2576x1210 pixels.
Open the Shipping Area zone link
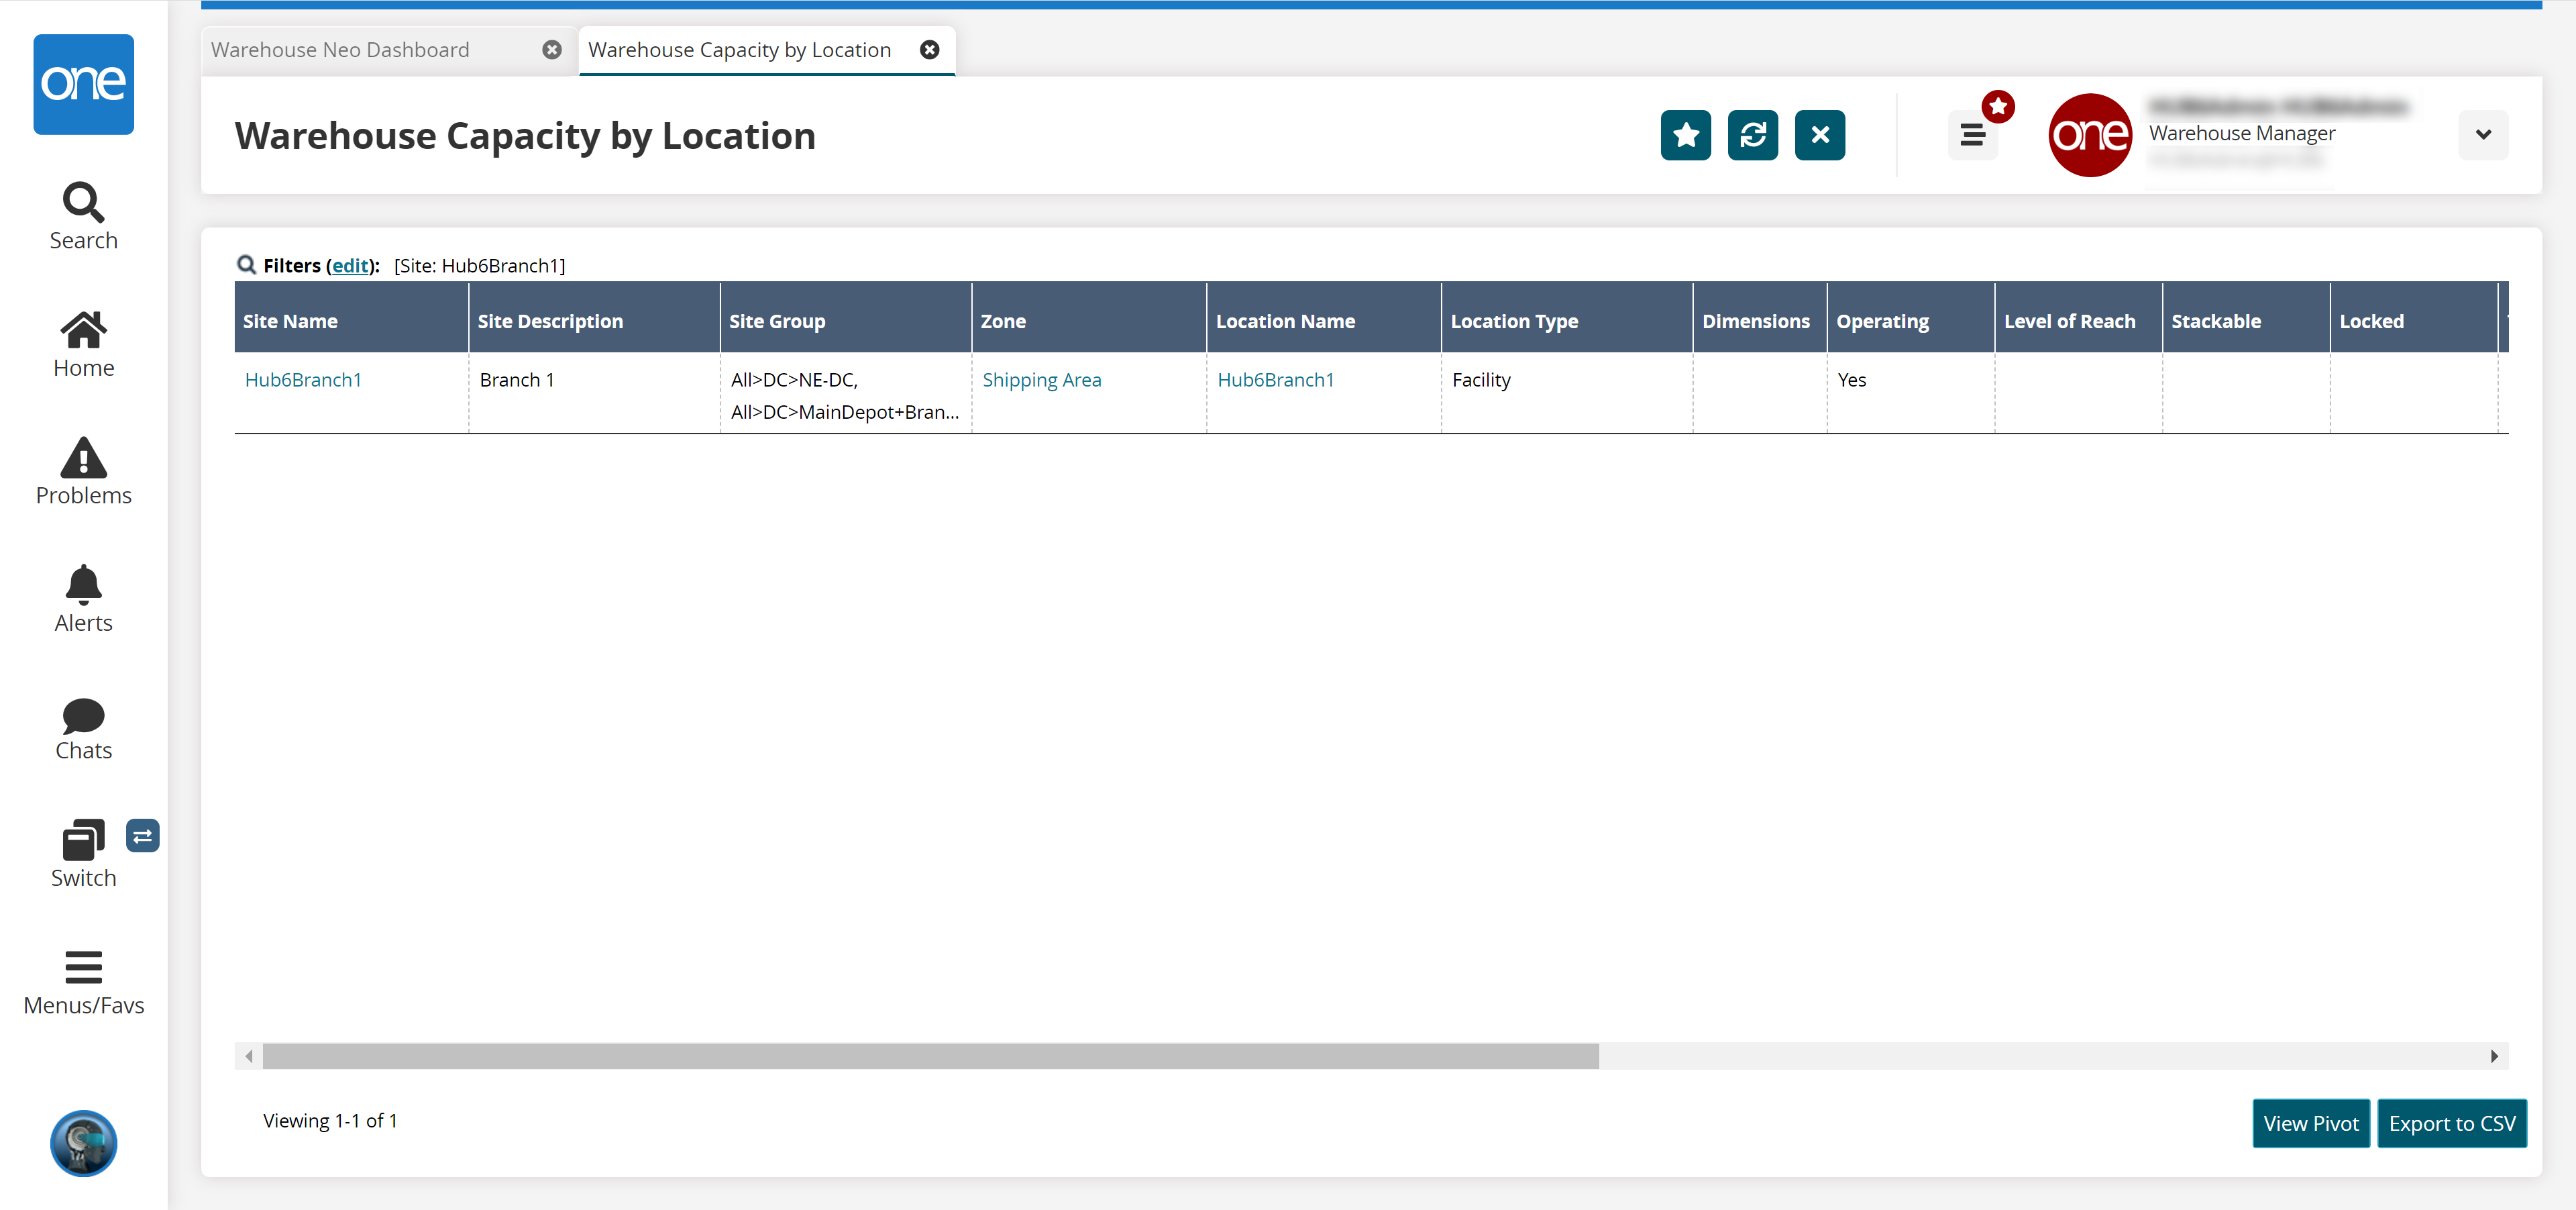[1041, 380]
